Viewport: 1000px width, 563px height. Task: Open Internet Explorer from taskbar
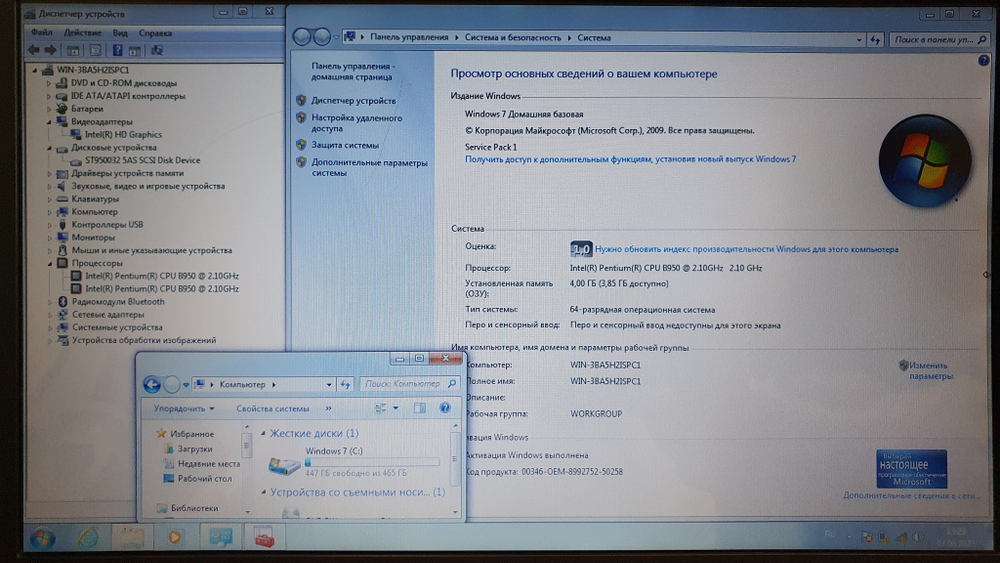pyautogui.click(x=88, y=539)
